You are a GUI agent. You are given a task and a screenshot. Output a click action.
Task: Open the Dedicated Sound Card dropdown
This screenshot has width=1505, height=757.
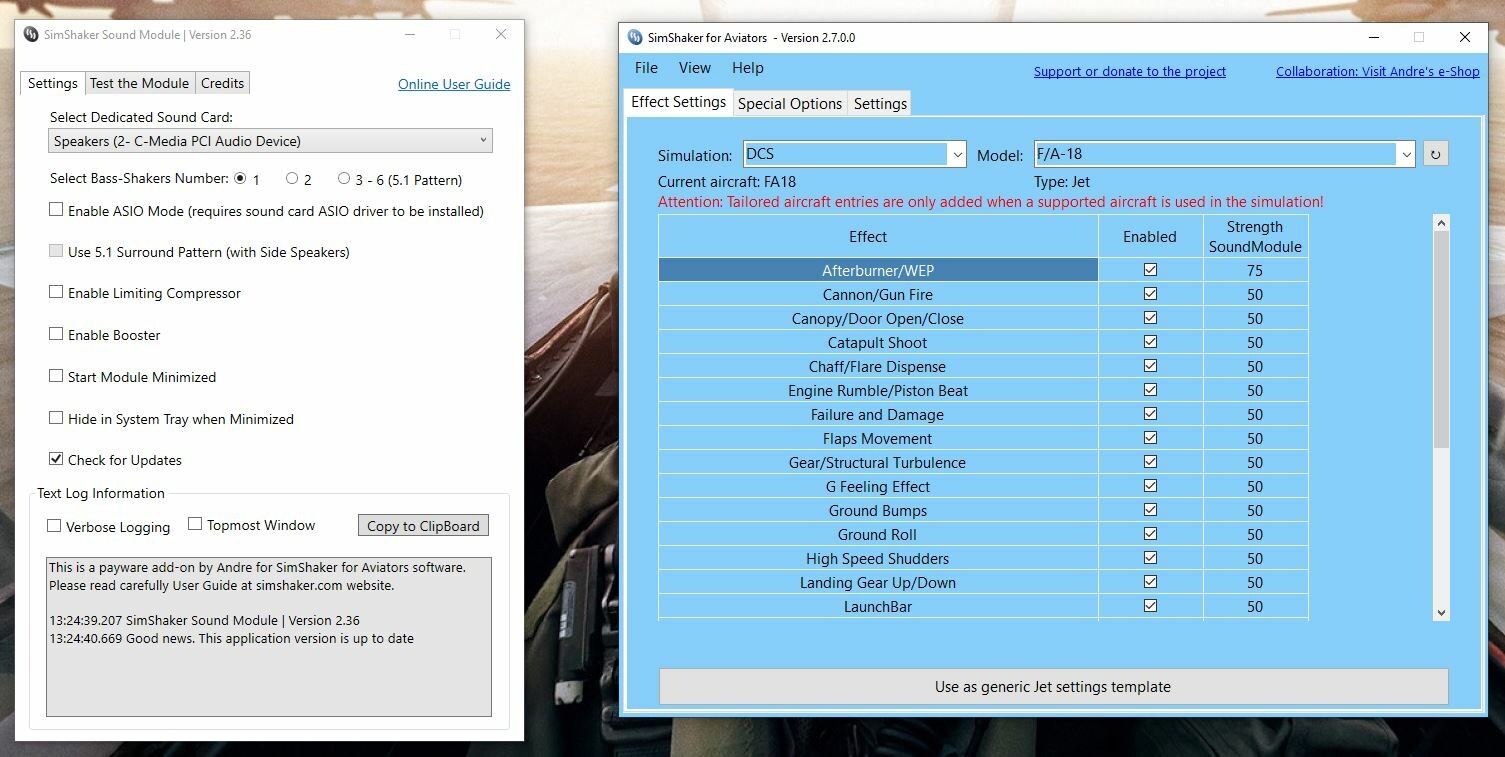pyautogui.click(x=270, y=141)
